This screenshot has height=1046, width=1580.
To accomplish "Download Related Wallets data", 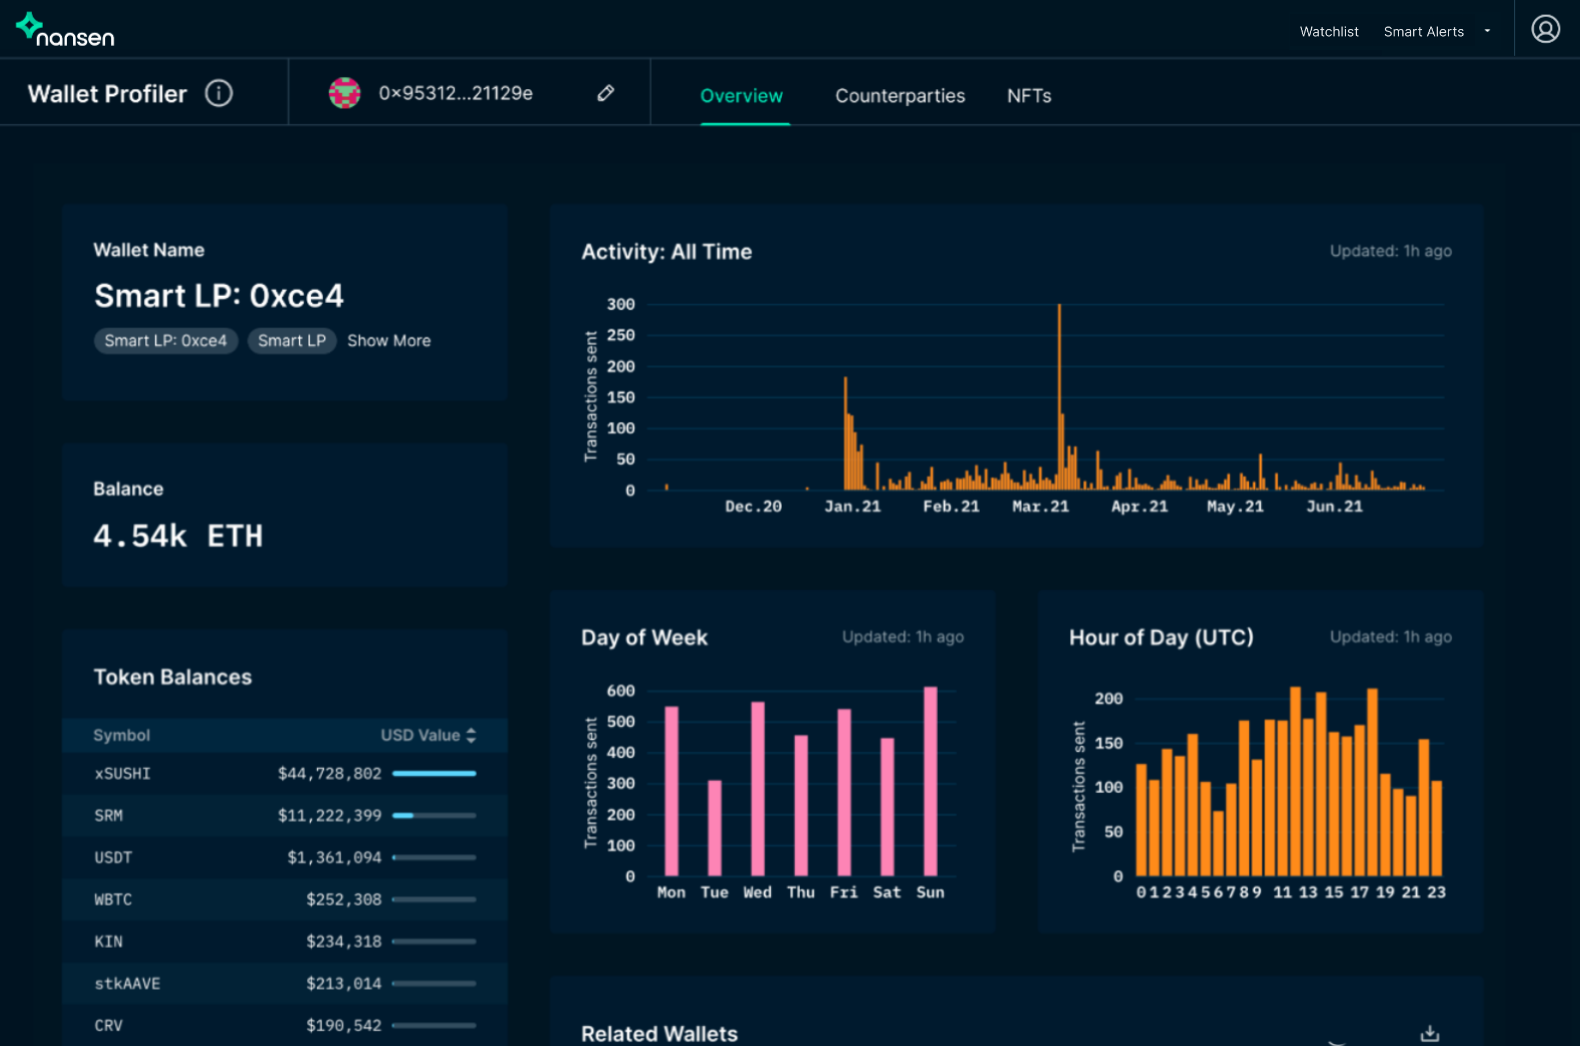I will pos(1430,1033).
